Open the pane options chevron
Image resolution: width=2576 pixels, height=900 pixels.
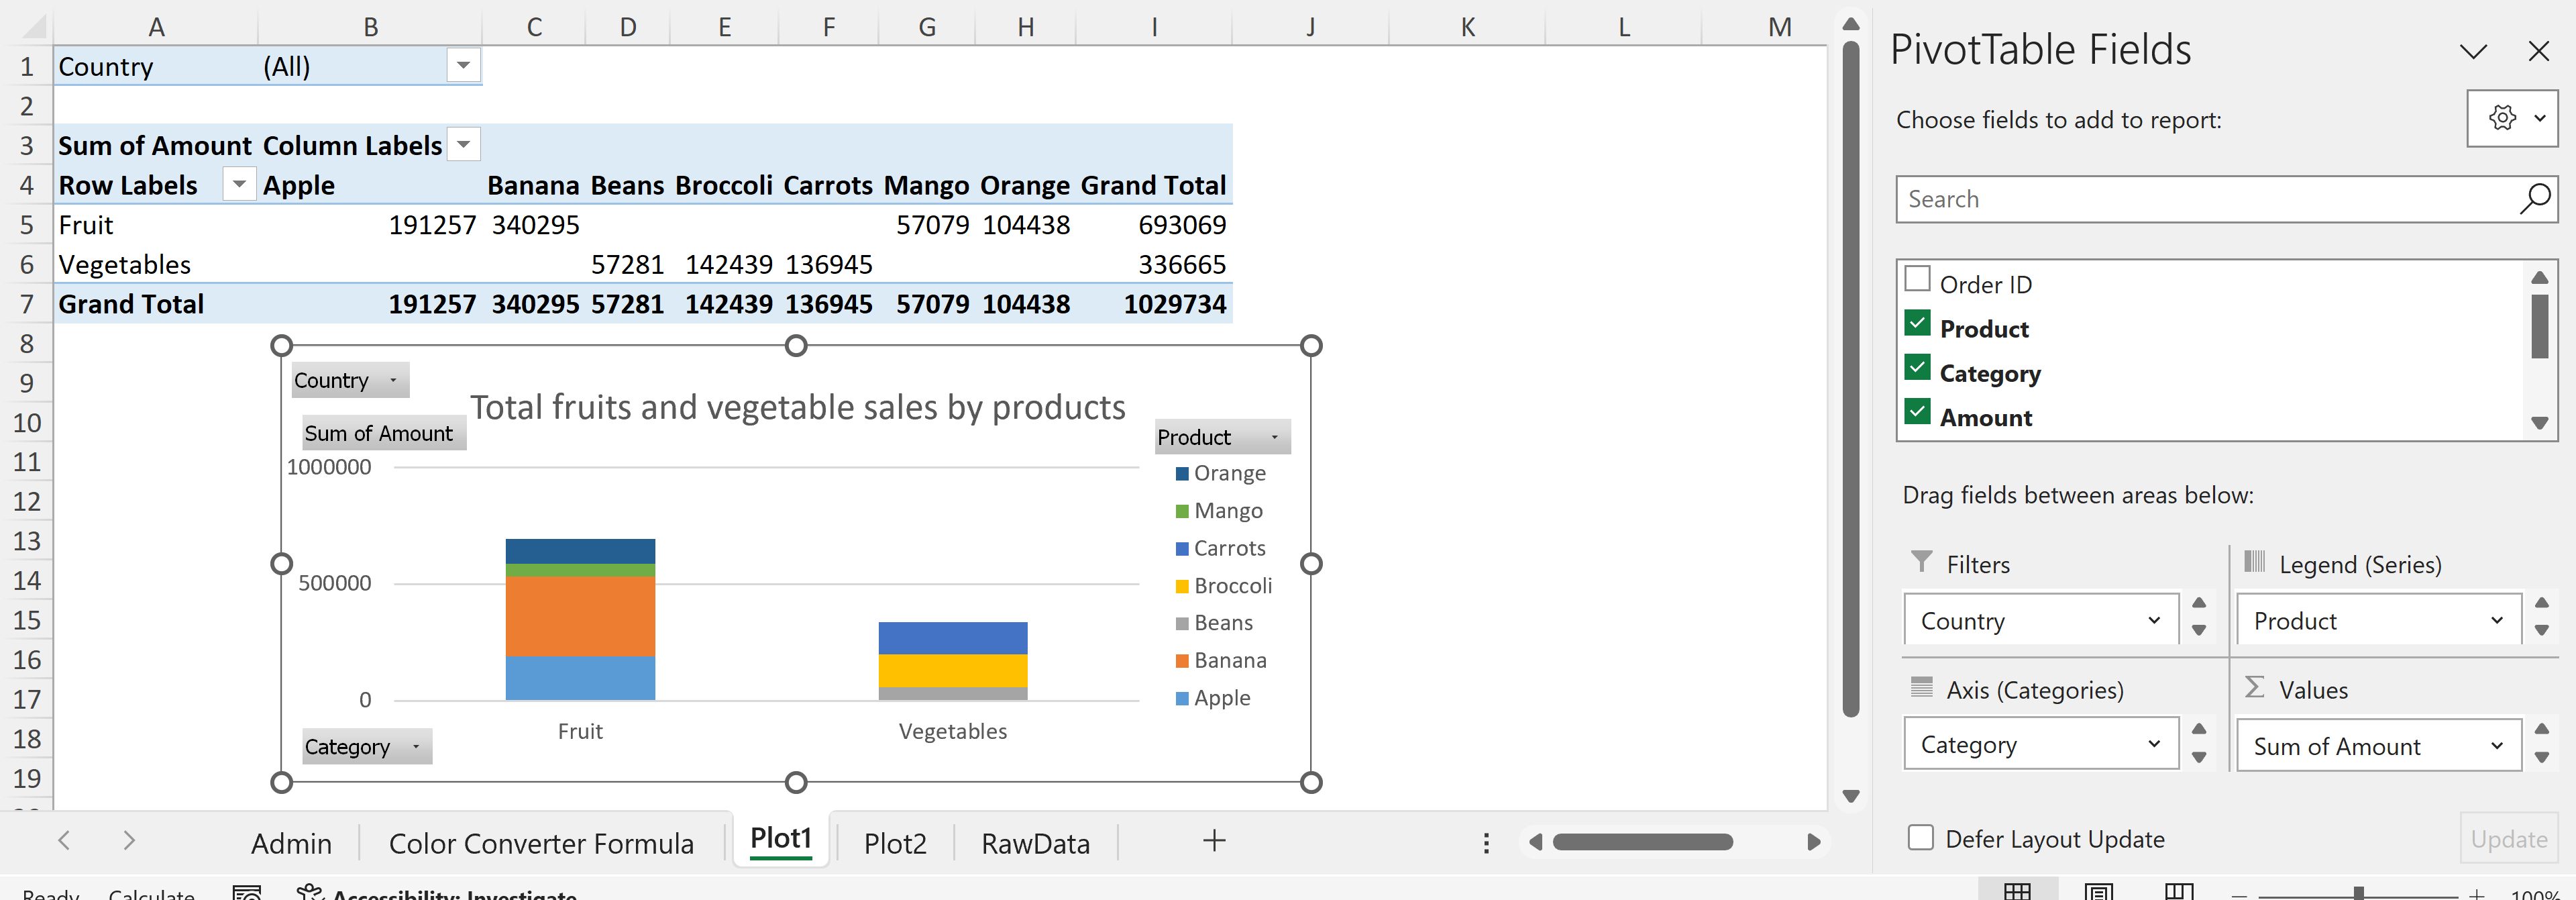coord(2473,51)
